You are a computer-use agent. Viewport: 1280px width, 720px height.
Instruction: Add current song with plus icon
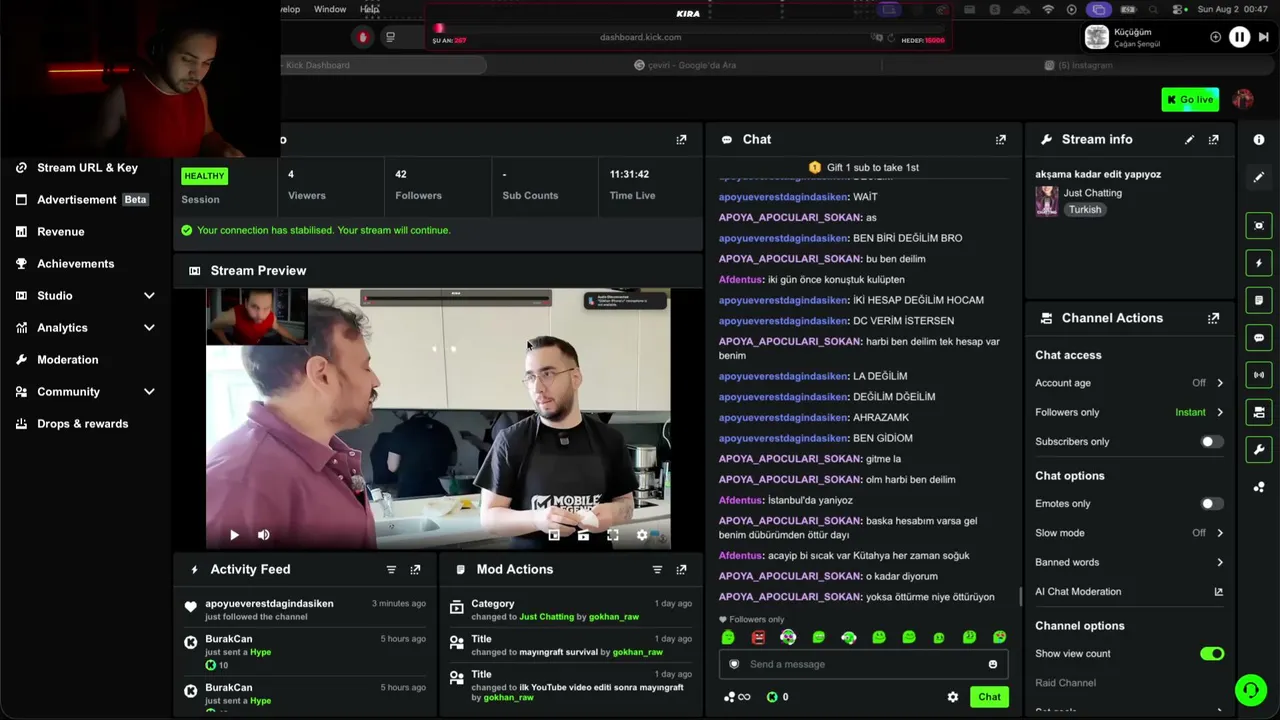coord(1215,37)
